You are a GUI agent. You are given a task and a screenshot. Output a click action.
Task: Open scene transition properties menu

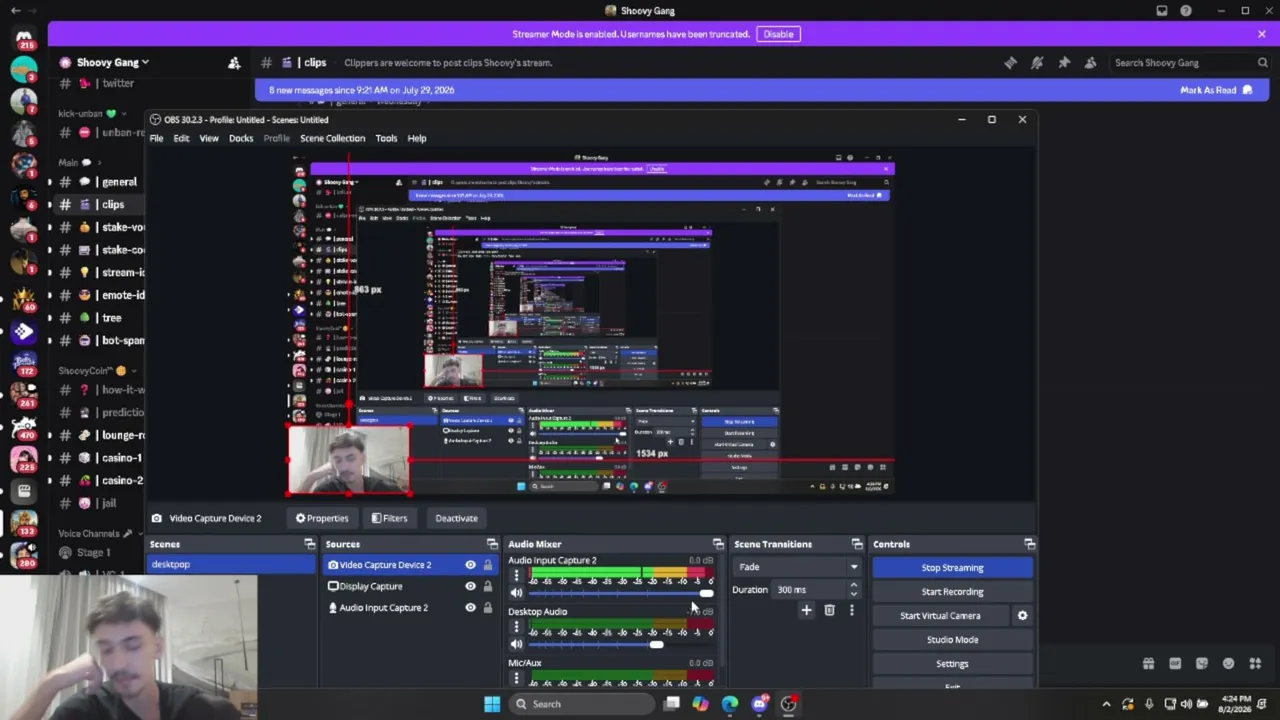[852, 610]
